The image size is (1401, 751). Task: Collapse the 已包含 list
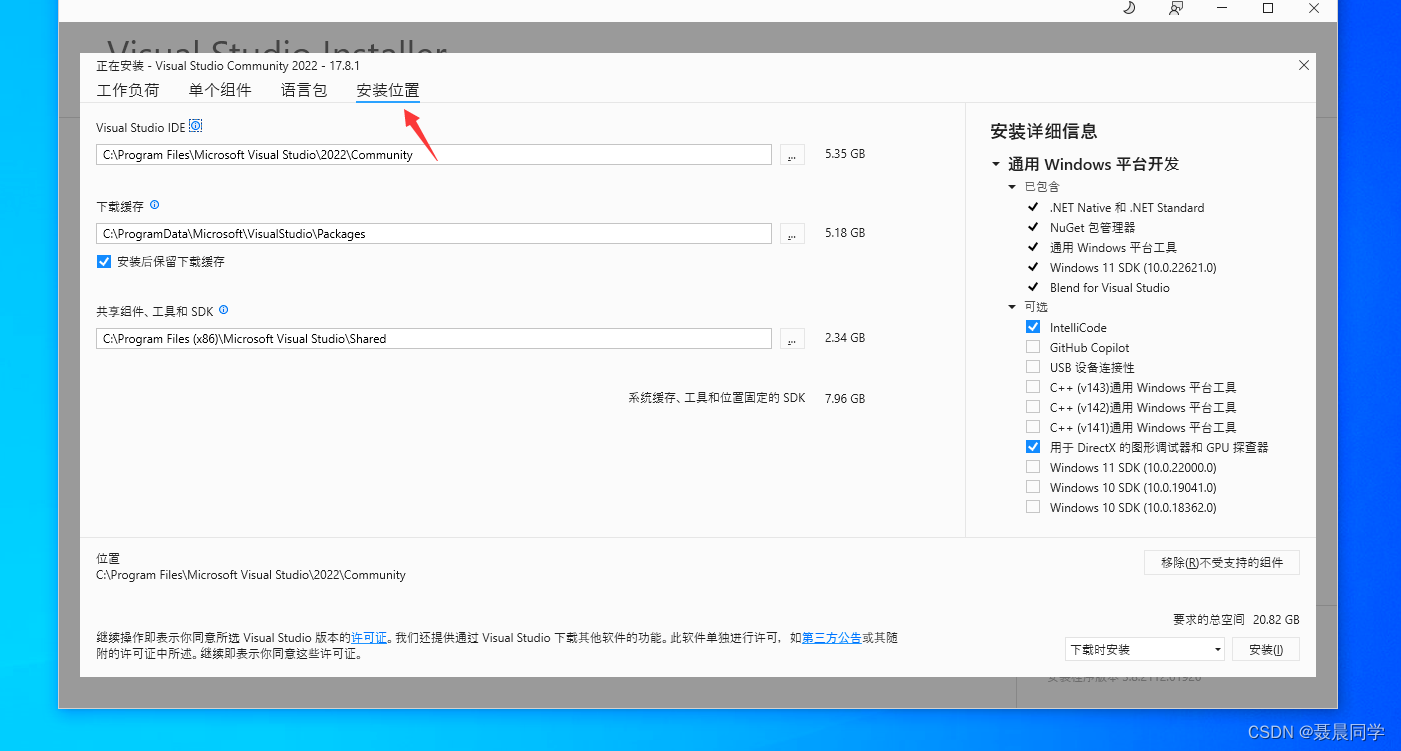[1011, 186]
